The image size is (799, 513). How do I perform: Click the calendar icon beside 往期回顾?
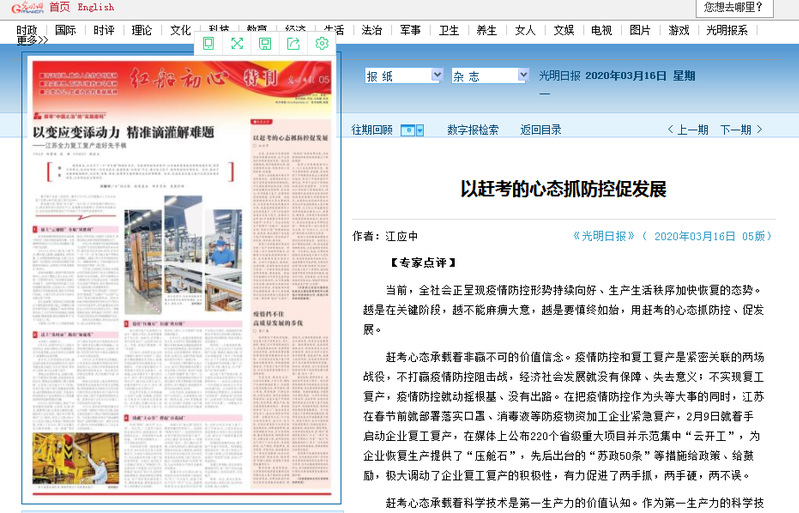click(408, 130)
